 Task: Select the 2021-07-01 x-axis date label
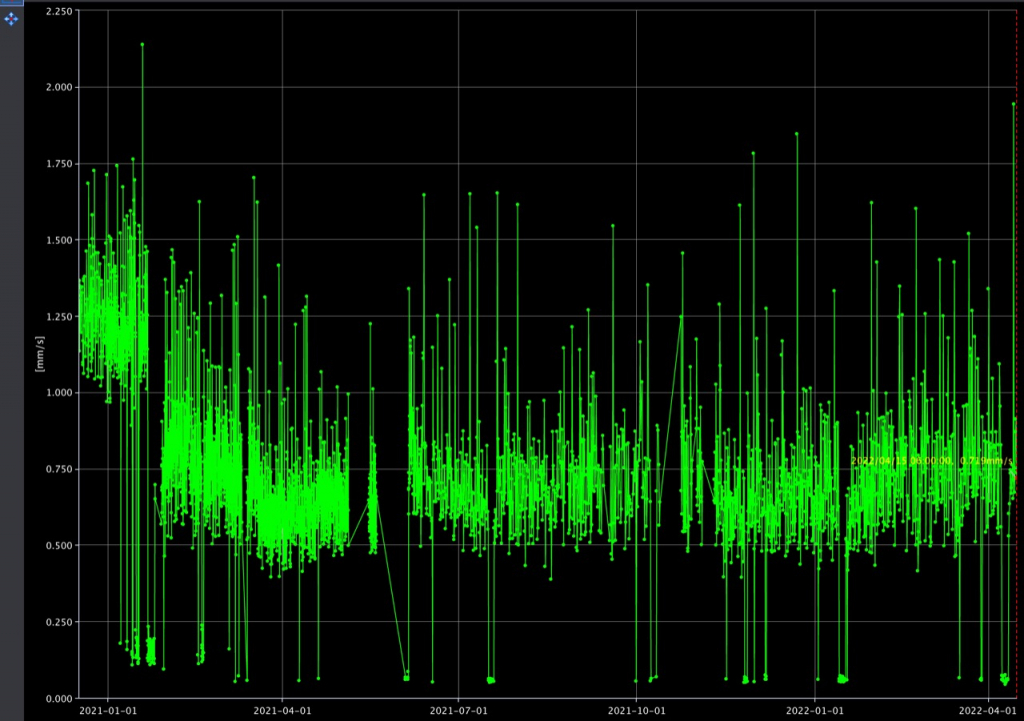click(x=459, y=710)
